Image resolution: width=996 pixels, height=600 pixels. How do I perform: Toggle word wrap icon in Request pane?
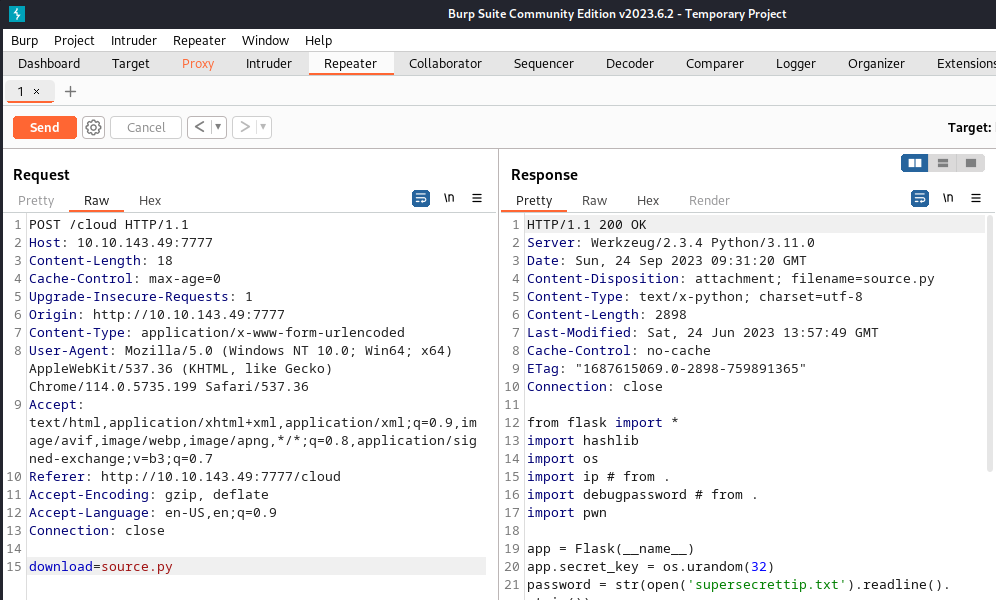click(x=421, y=198)
